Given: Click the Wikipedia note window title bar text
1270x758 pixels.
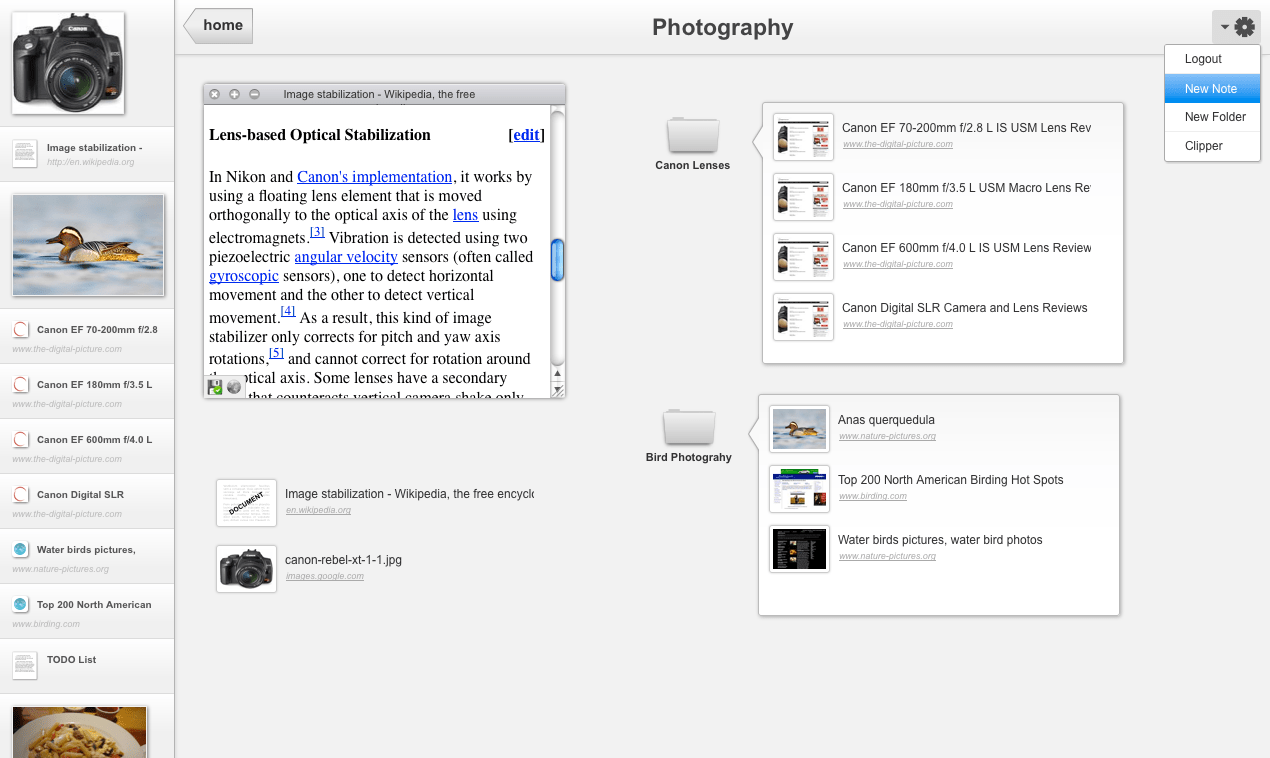Looking at the screenshot, I should pos(379,94).
